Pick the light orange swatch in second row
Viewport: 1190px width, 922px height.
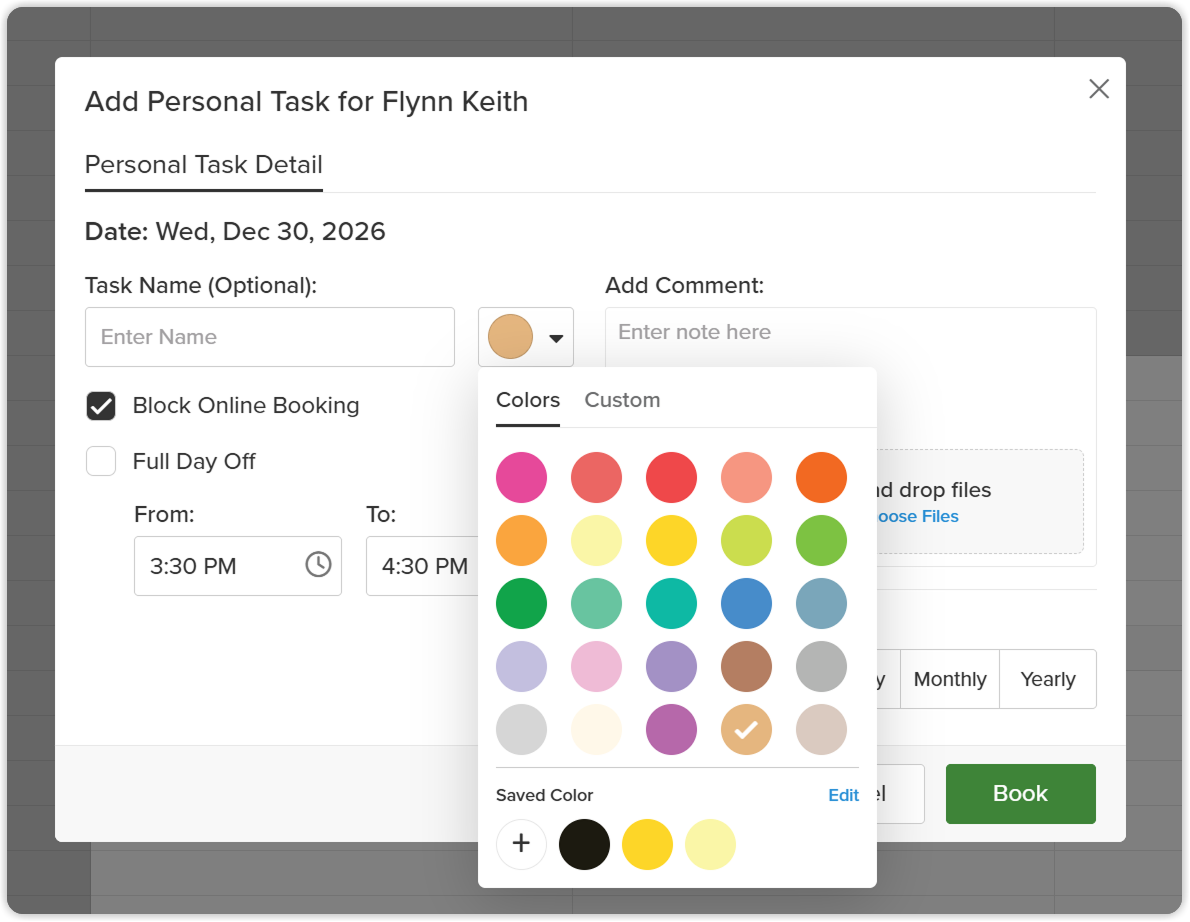pyautogui.click(x=521, y=540)
